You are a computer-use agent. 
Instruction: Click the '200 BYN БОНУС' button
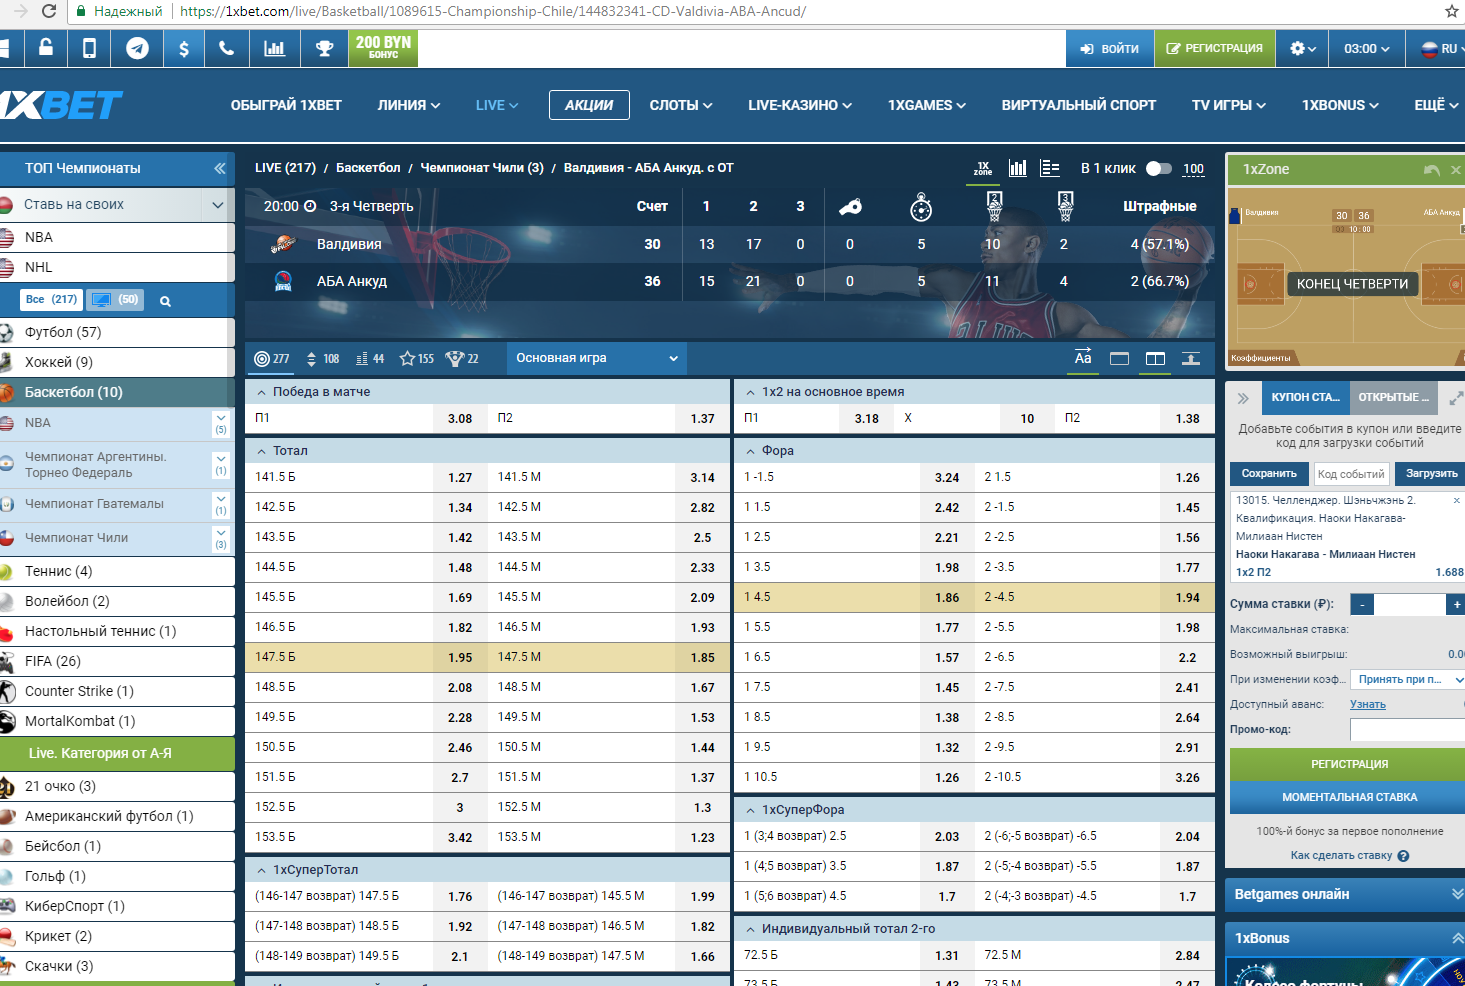(x=383, y=47)
